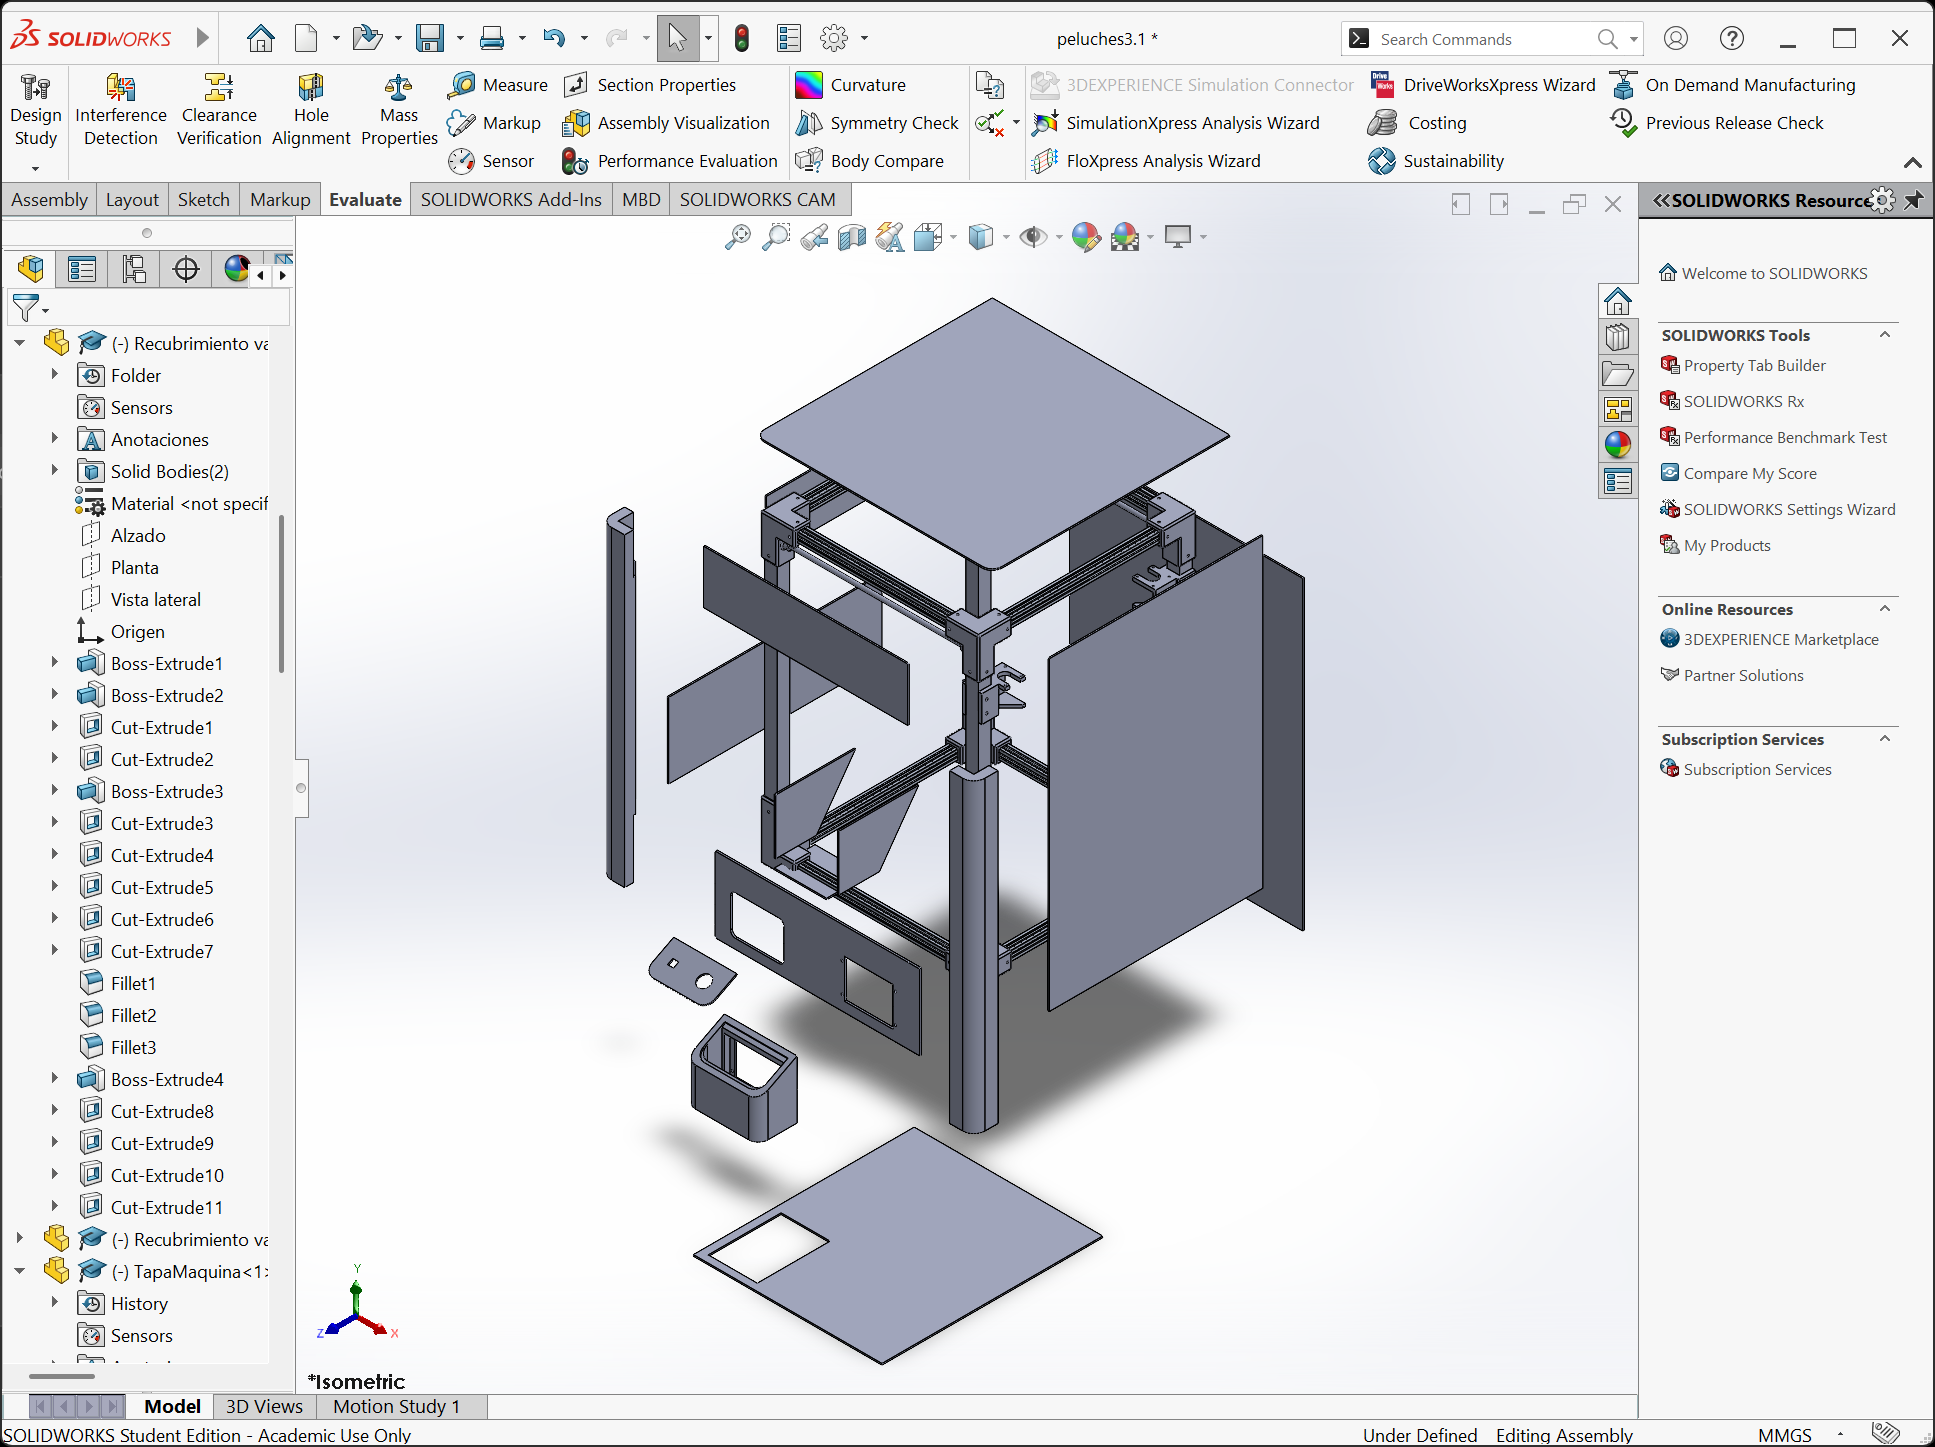This screenshot has width=1935, height=1447.
Task: Open the Appearances task pane tab
Action: [x=1618, y=445]
